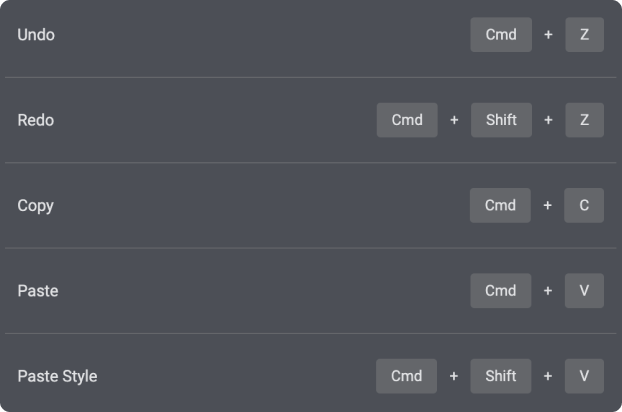Click the Shift key in the Paste Style row
The height and width of the screenshot is (412, 622).
click(x=501, y=377)
